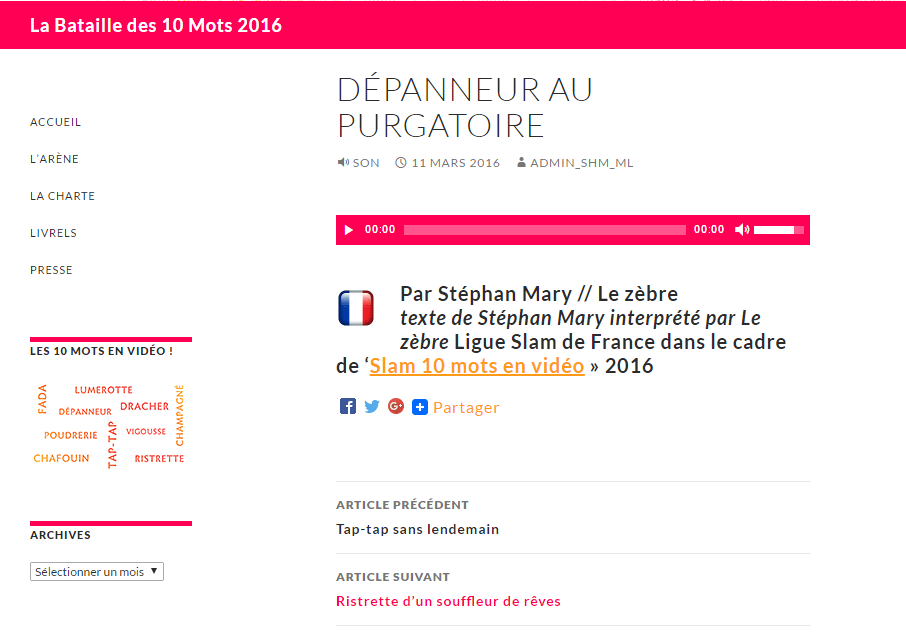The width and height of the screenshot is (906, 632).
Task: Click the SON speaker icon
Action: click(343, 162)
